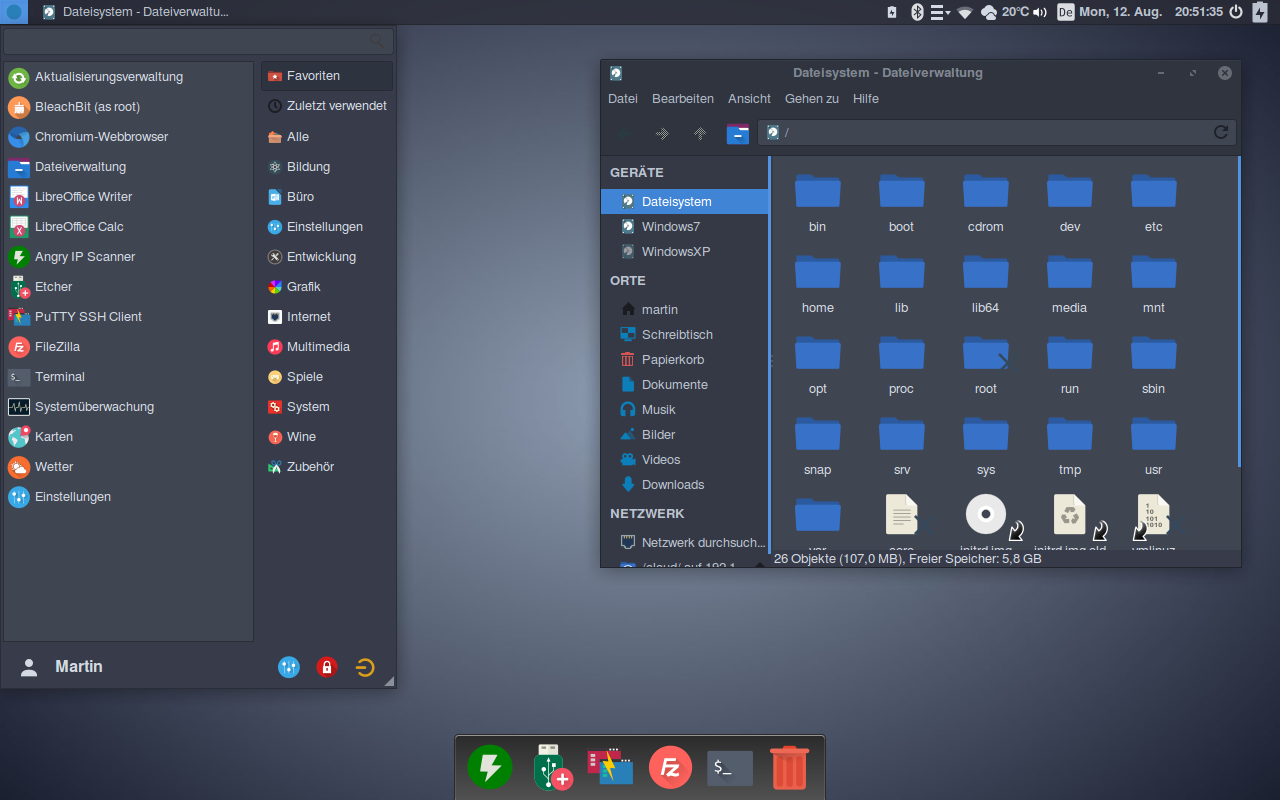
Task: Open the Hilfe menu
Action: (866, 99)
